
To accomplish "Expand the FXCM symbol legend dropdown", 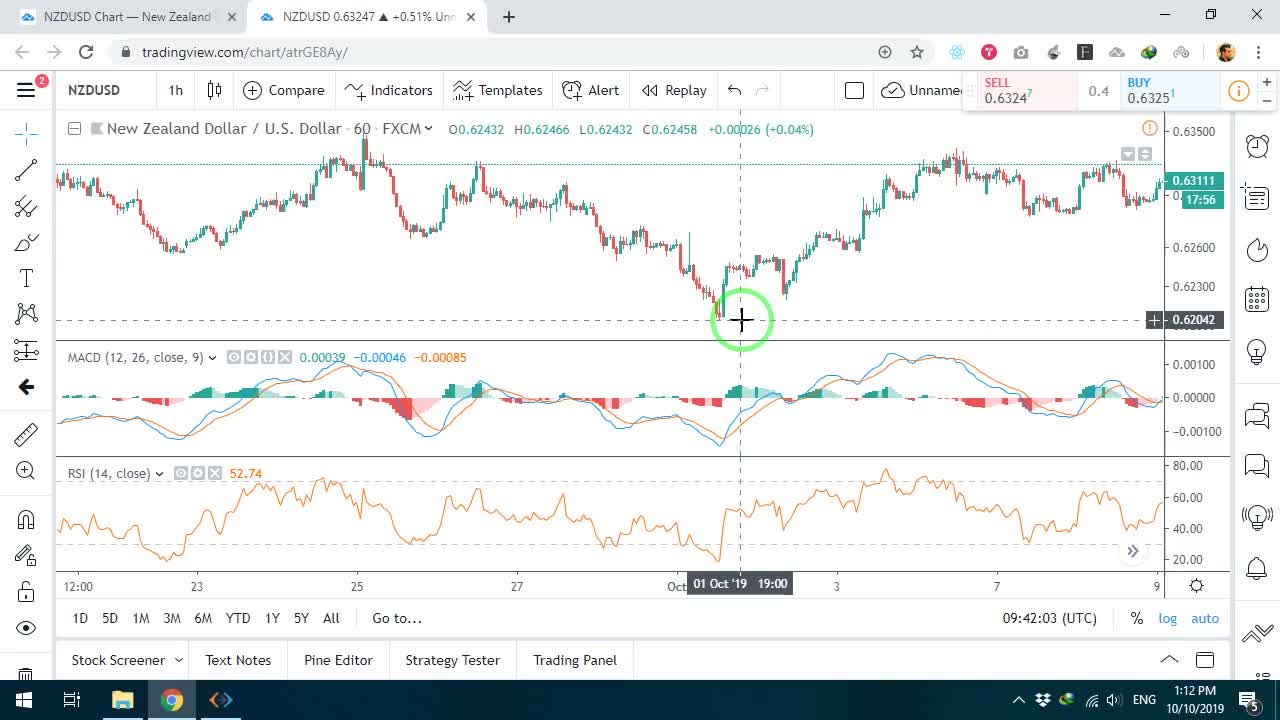I will click(x=428, y=128).
